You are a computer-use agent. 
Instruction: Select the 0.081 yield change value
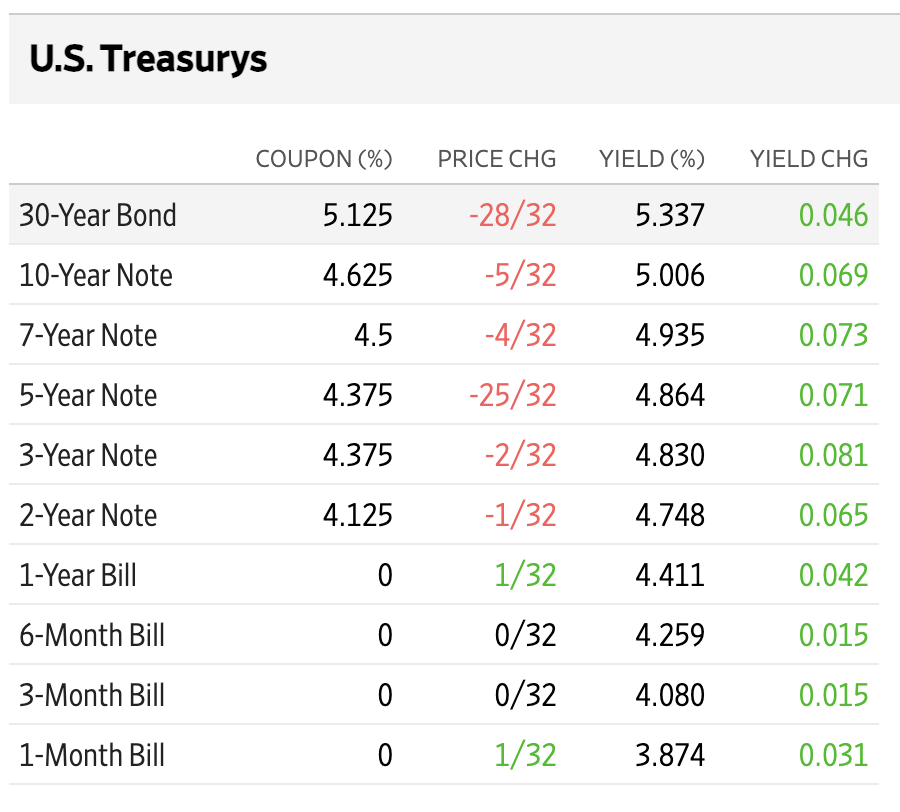[x=833, y=455]
